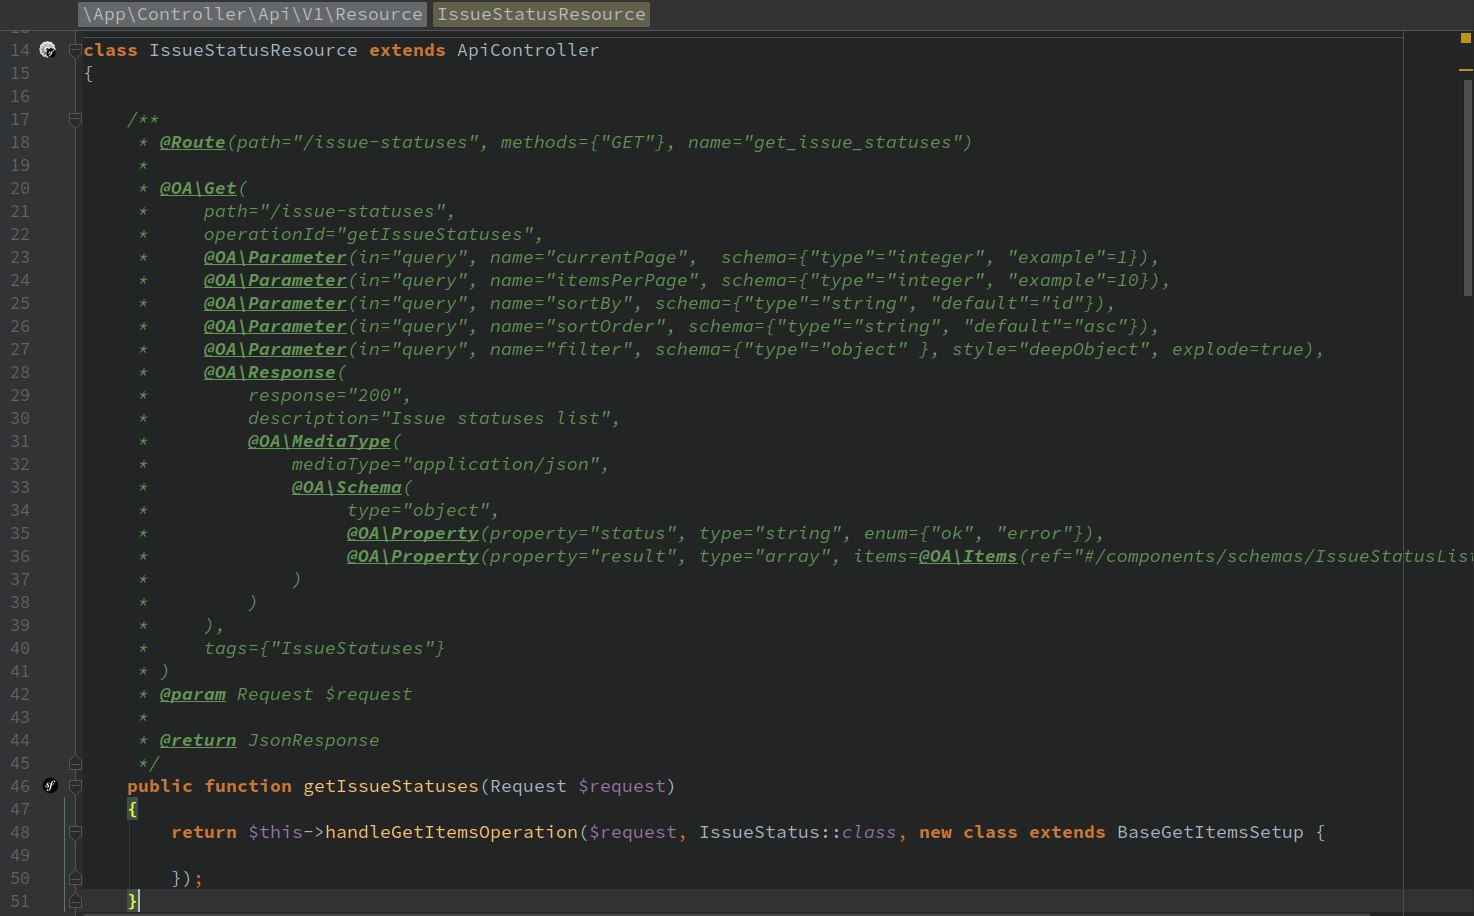Open @OA\Parameter link for filter

pos(275,349)
